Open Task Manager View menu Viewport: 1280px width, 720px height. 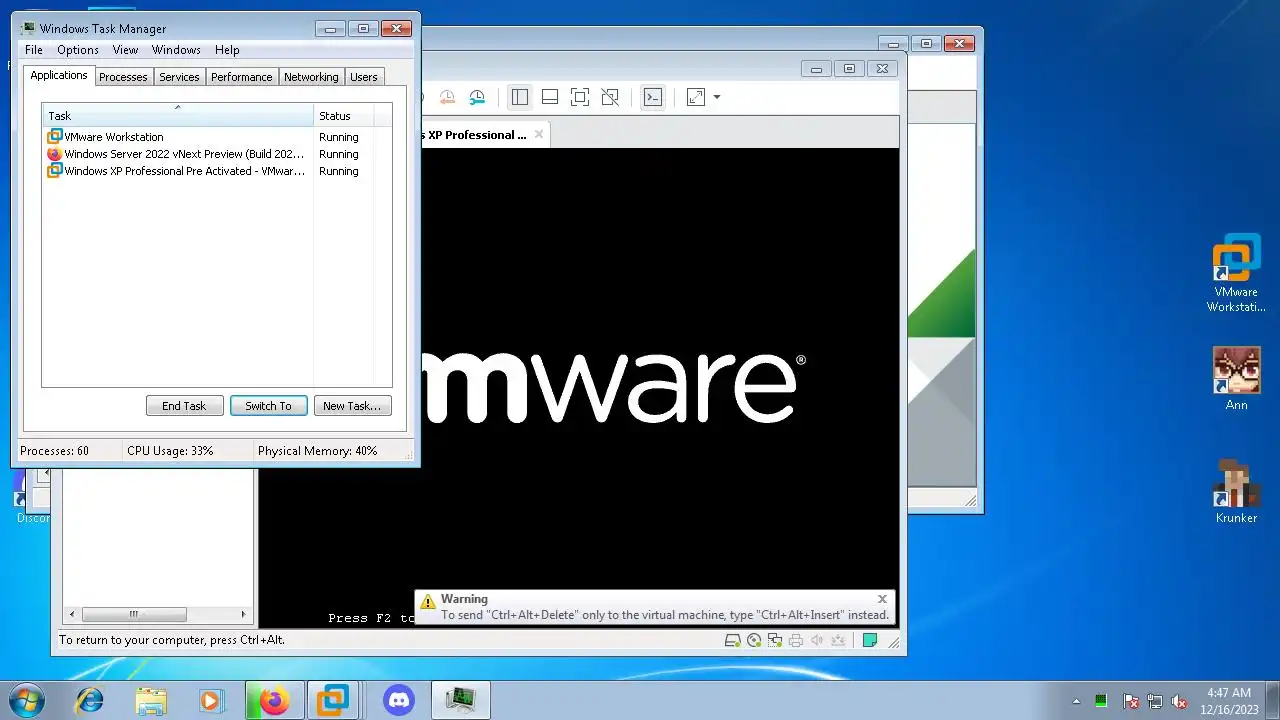125,50
